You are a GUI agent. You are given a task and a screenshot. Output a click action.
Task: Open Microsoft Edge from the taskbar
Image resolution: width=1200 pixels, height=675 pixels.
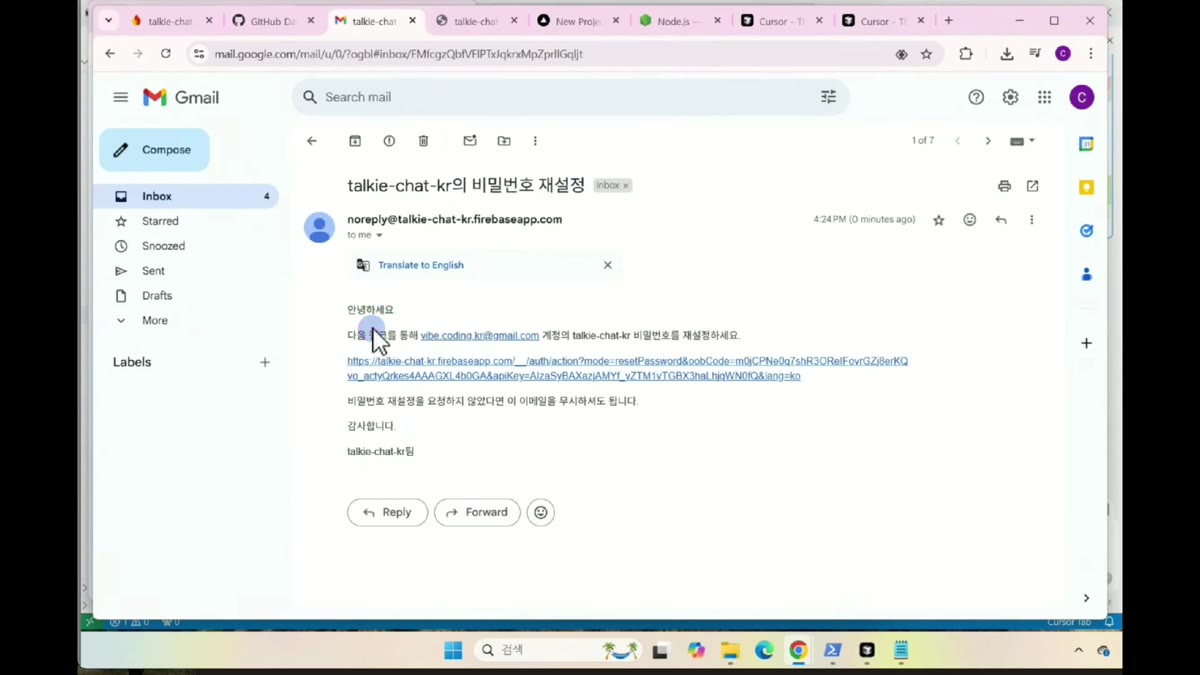[x=764, y=650]
